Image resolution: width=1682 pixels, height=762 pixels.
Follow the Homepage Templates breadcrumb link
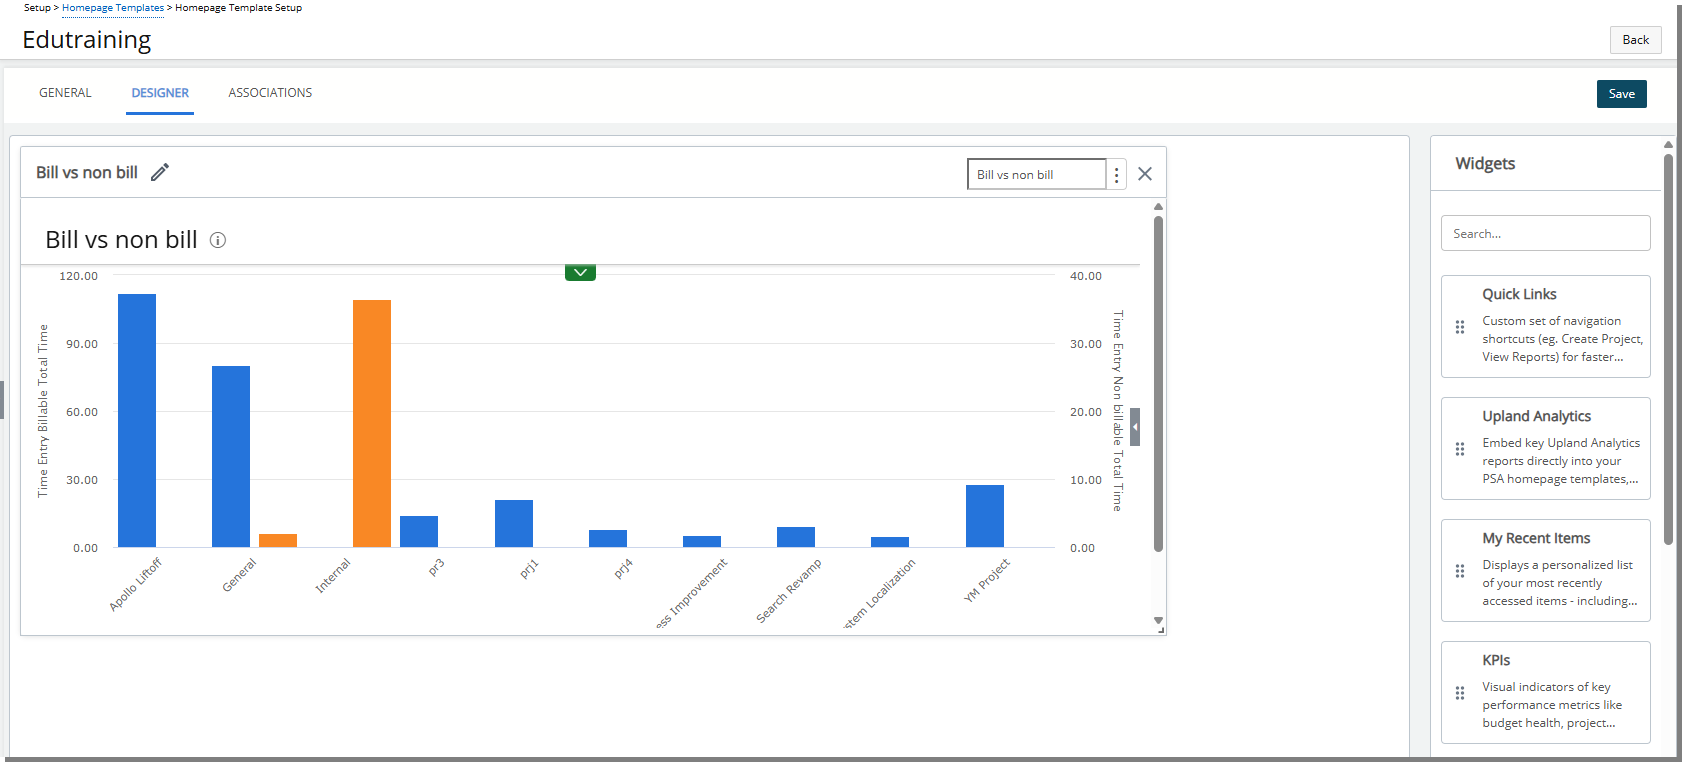[113, 8]
